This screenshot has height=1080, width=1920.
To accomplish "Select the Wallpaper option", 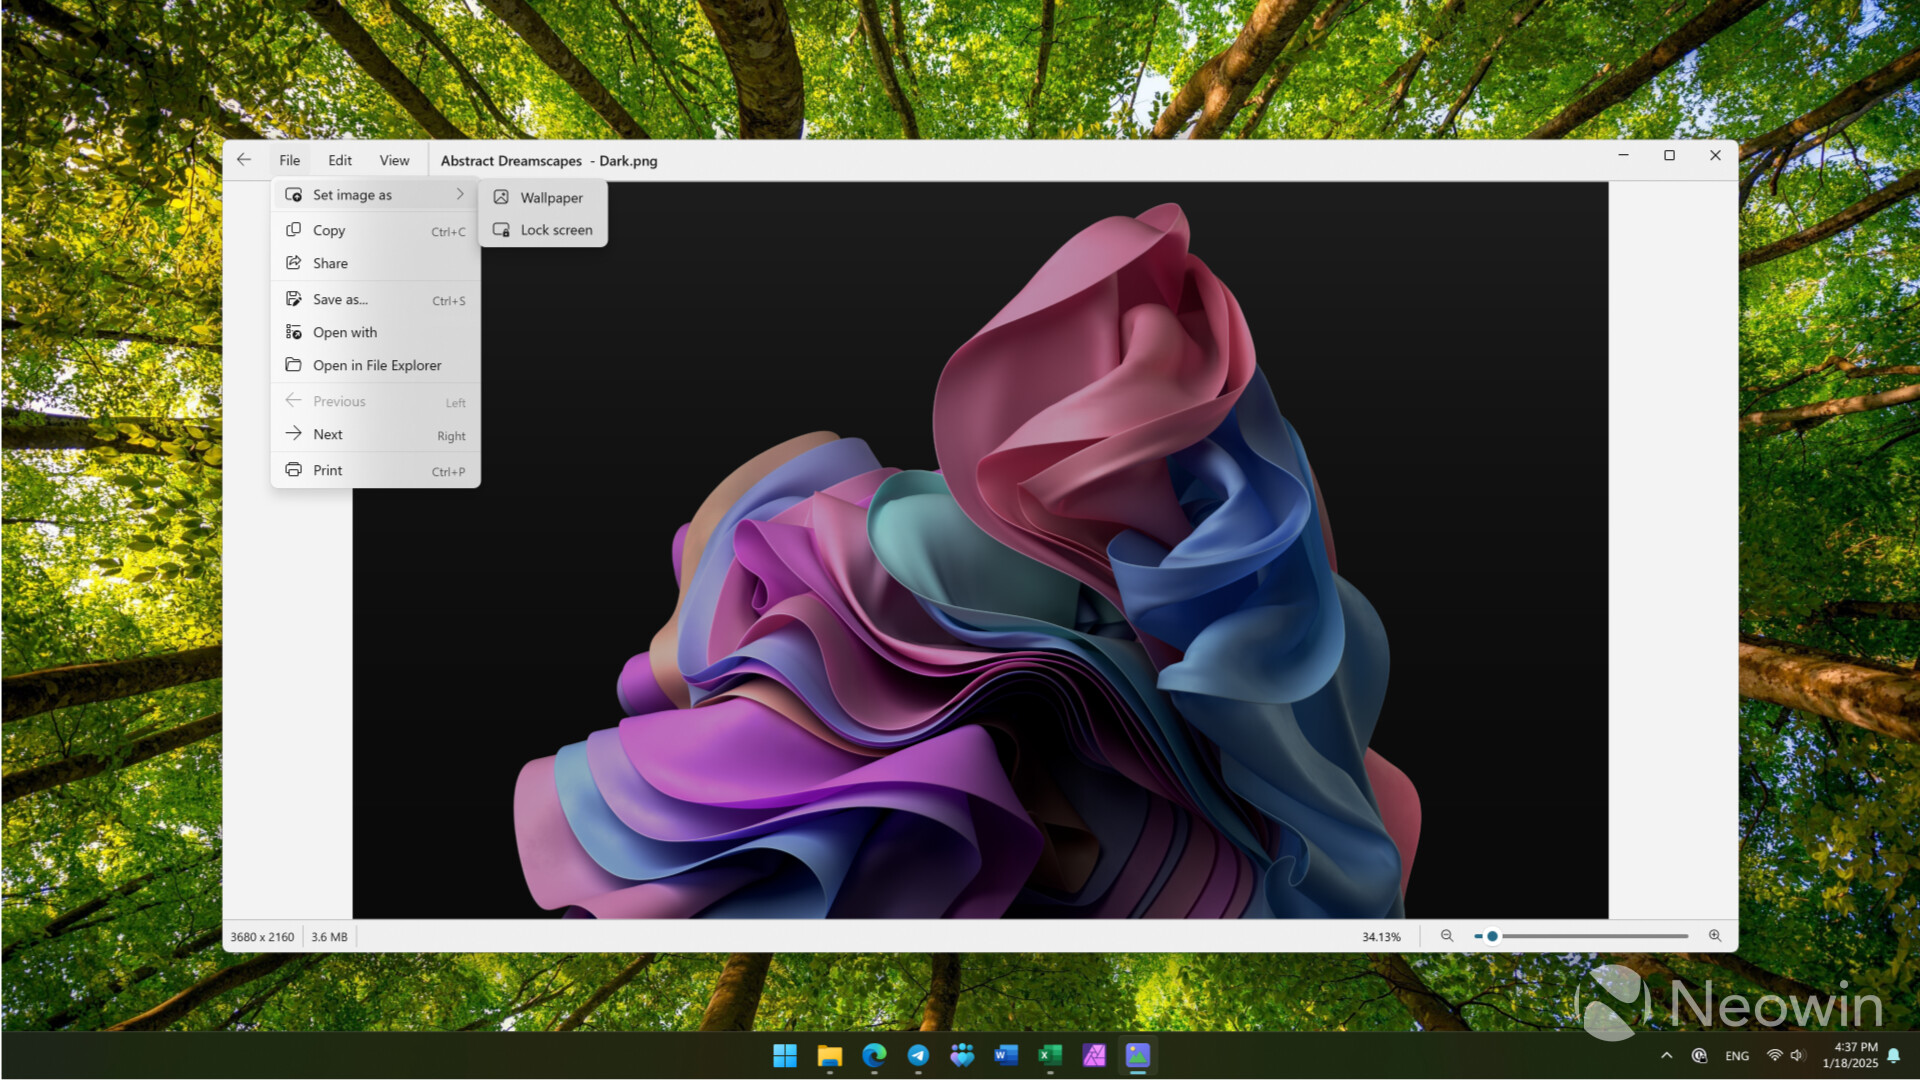I will 549,196.
